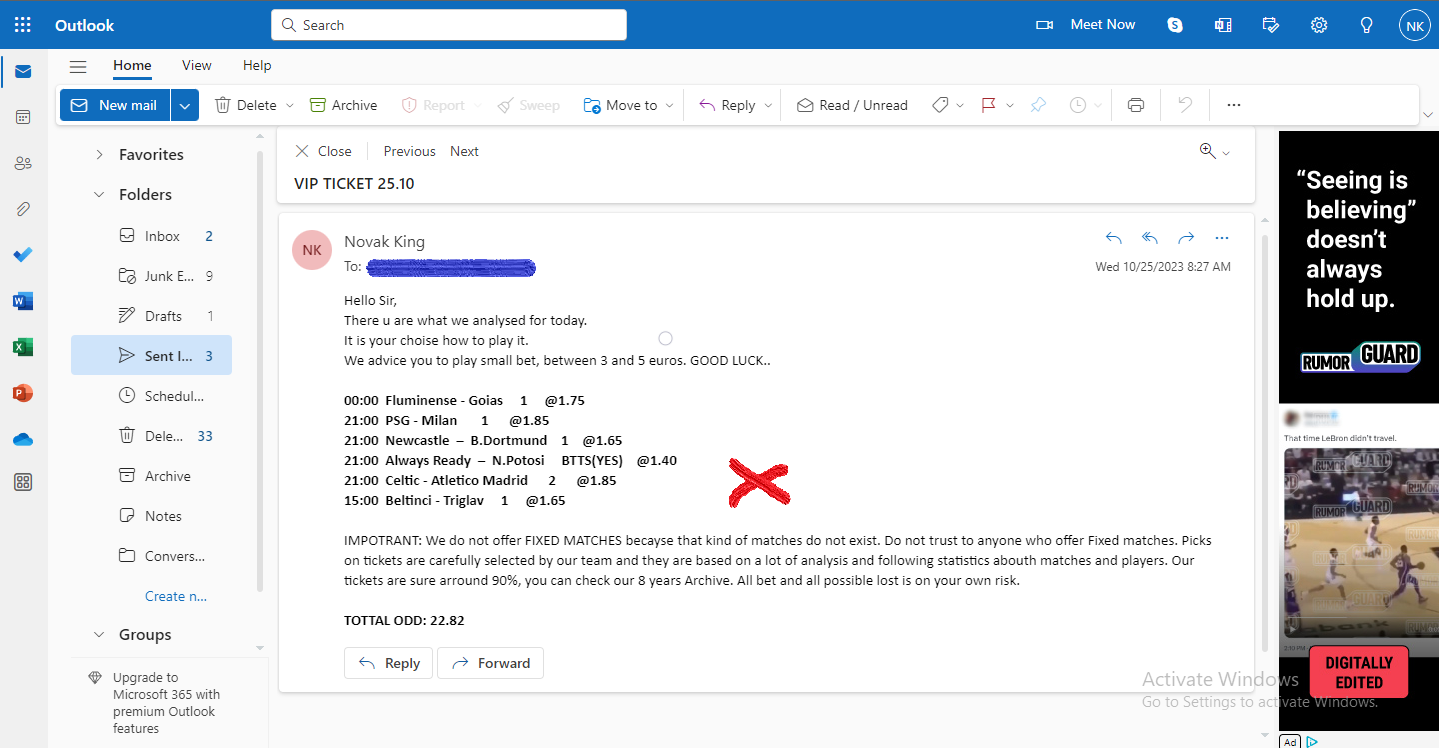Delete the message with Delete button

(x=246, y=105)
